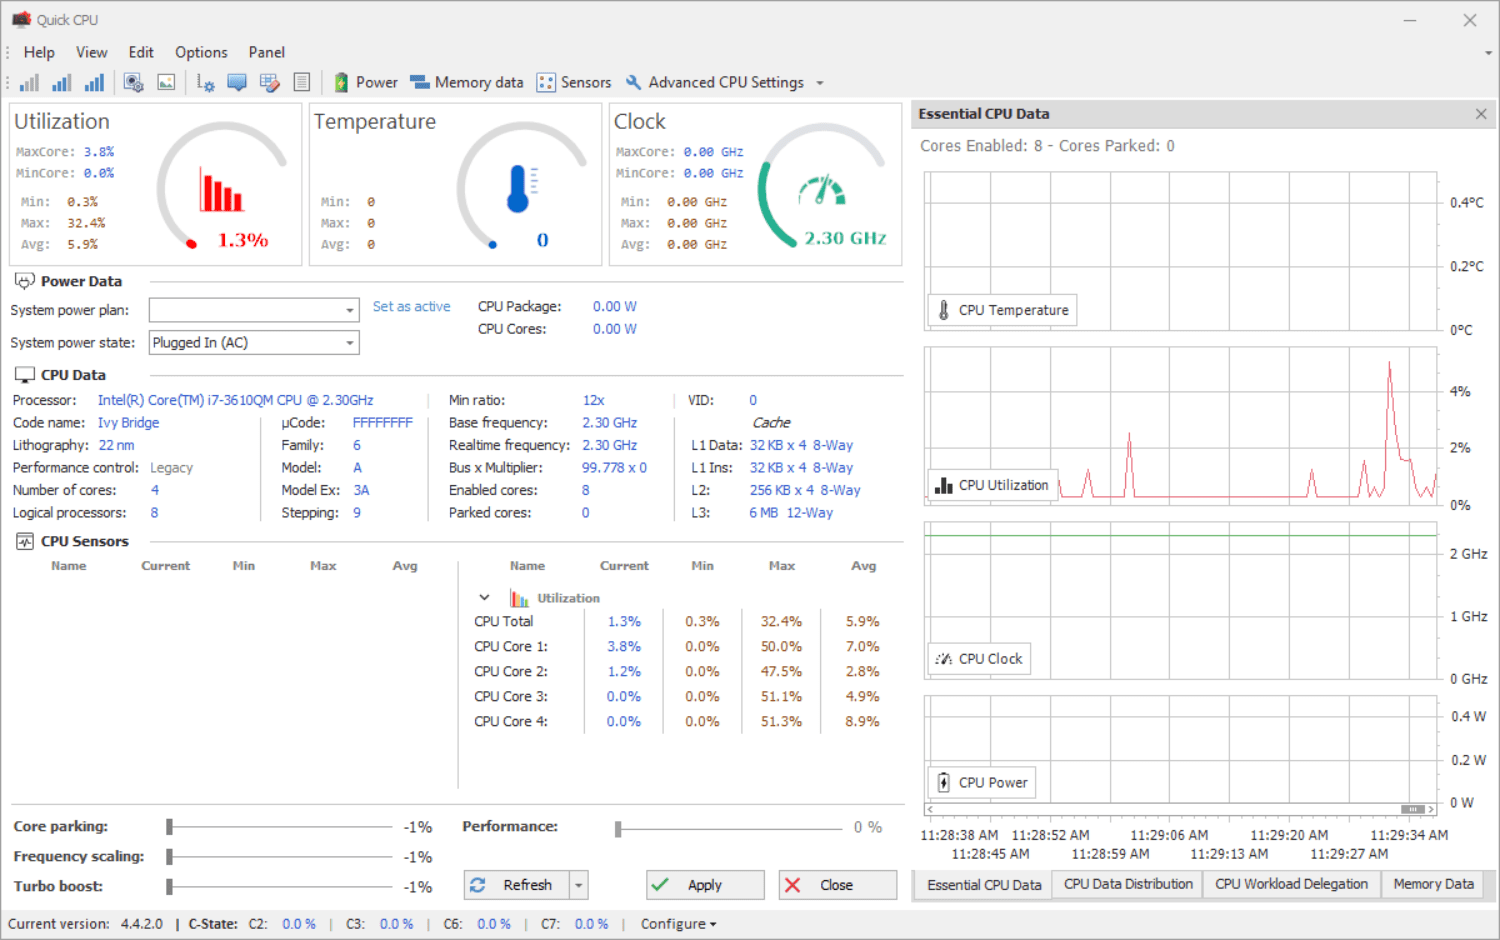This screenshot has height=940, width=1500.
Task: Select the CPU Core 4 sensor row
Action: [678, 722]
